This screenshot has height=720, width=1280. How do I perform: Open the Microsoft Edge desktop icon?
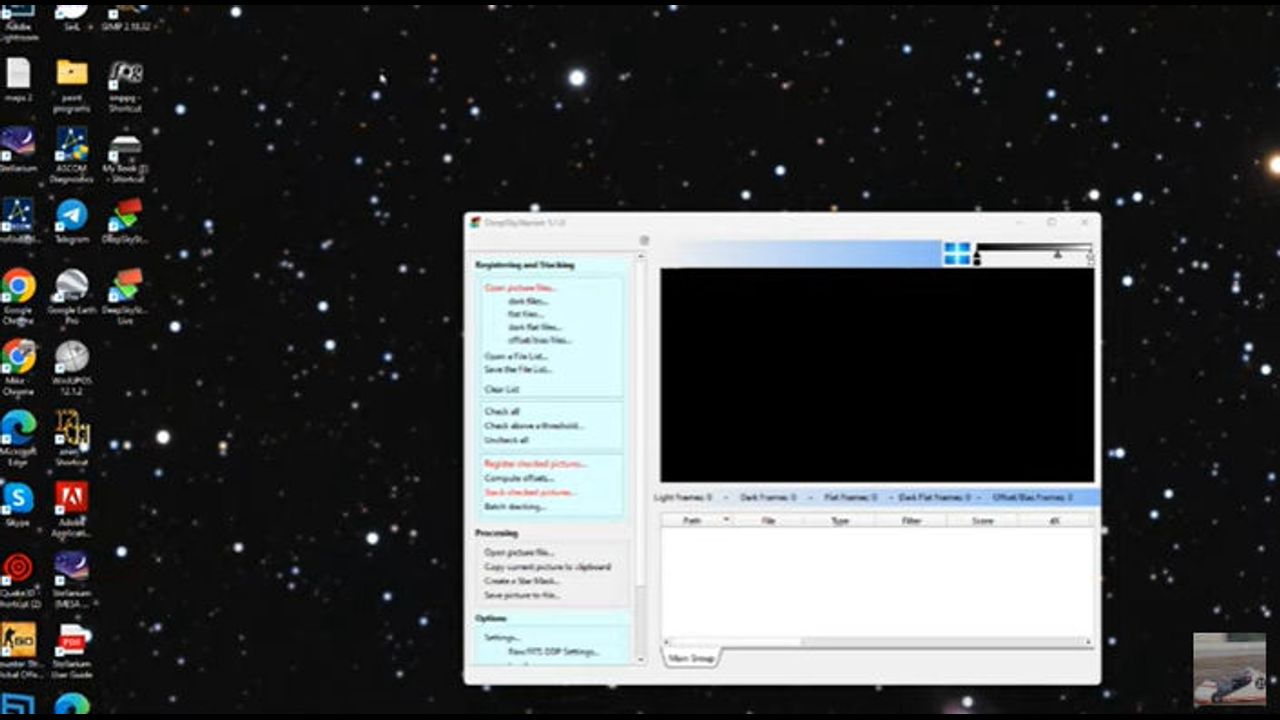(x=18, y=428)
